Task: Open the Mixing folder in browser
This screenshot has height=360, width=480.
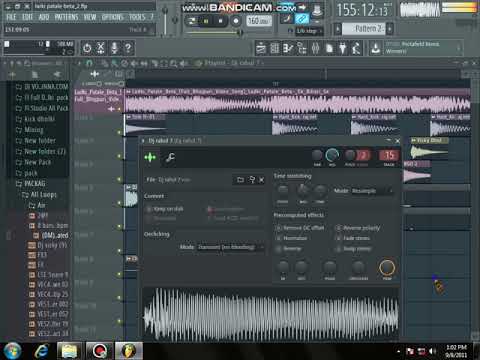Action: click(x=29, y=130)
